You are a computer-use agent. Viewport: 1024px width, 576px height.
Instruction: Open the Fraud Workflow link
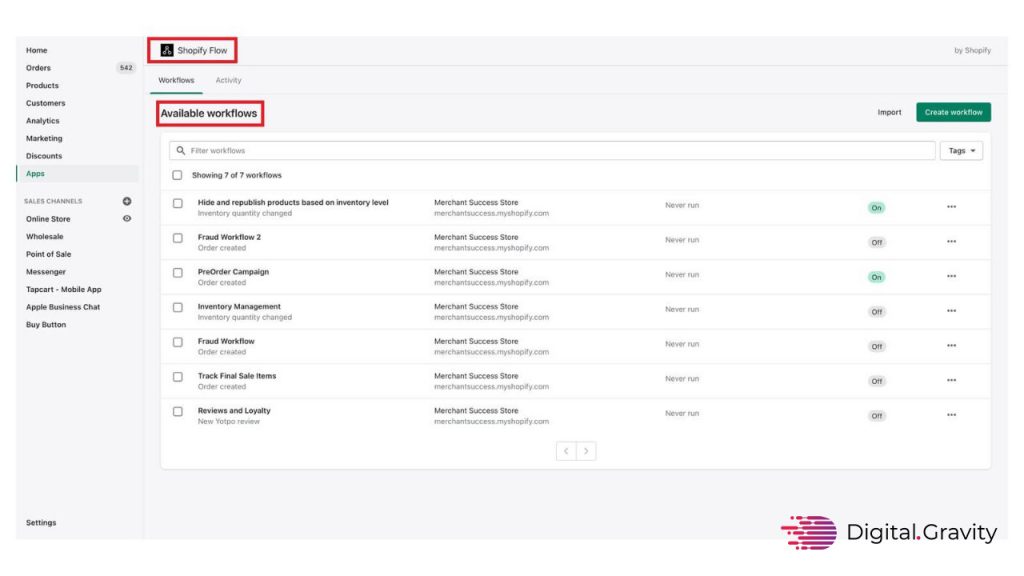point(226,341)
